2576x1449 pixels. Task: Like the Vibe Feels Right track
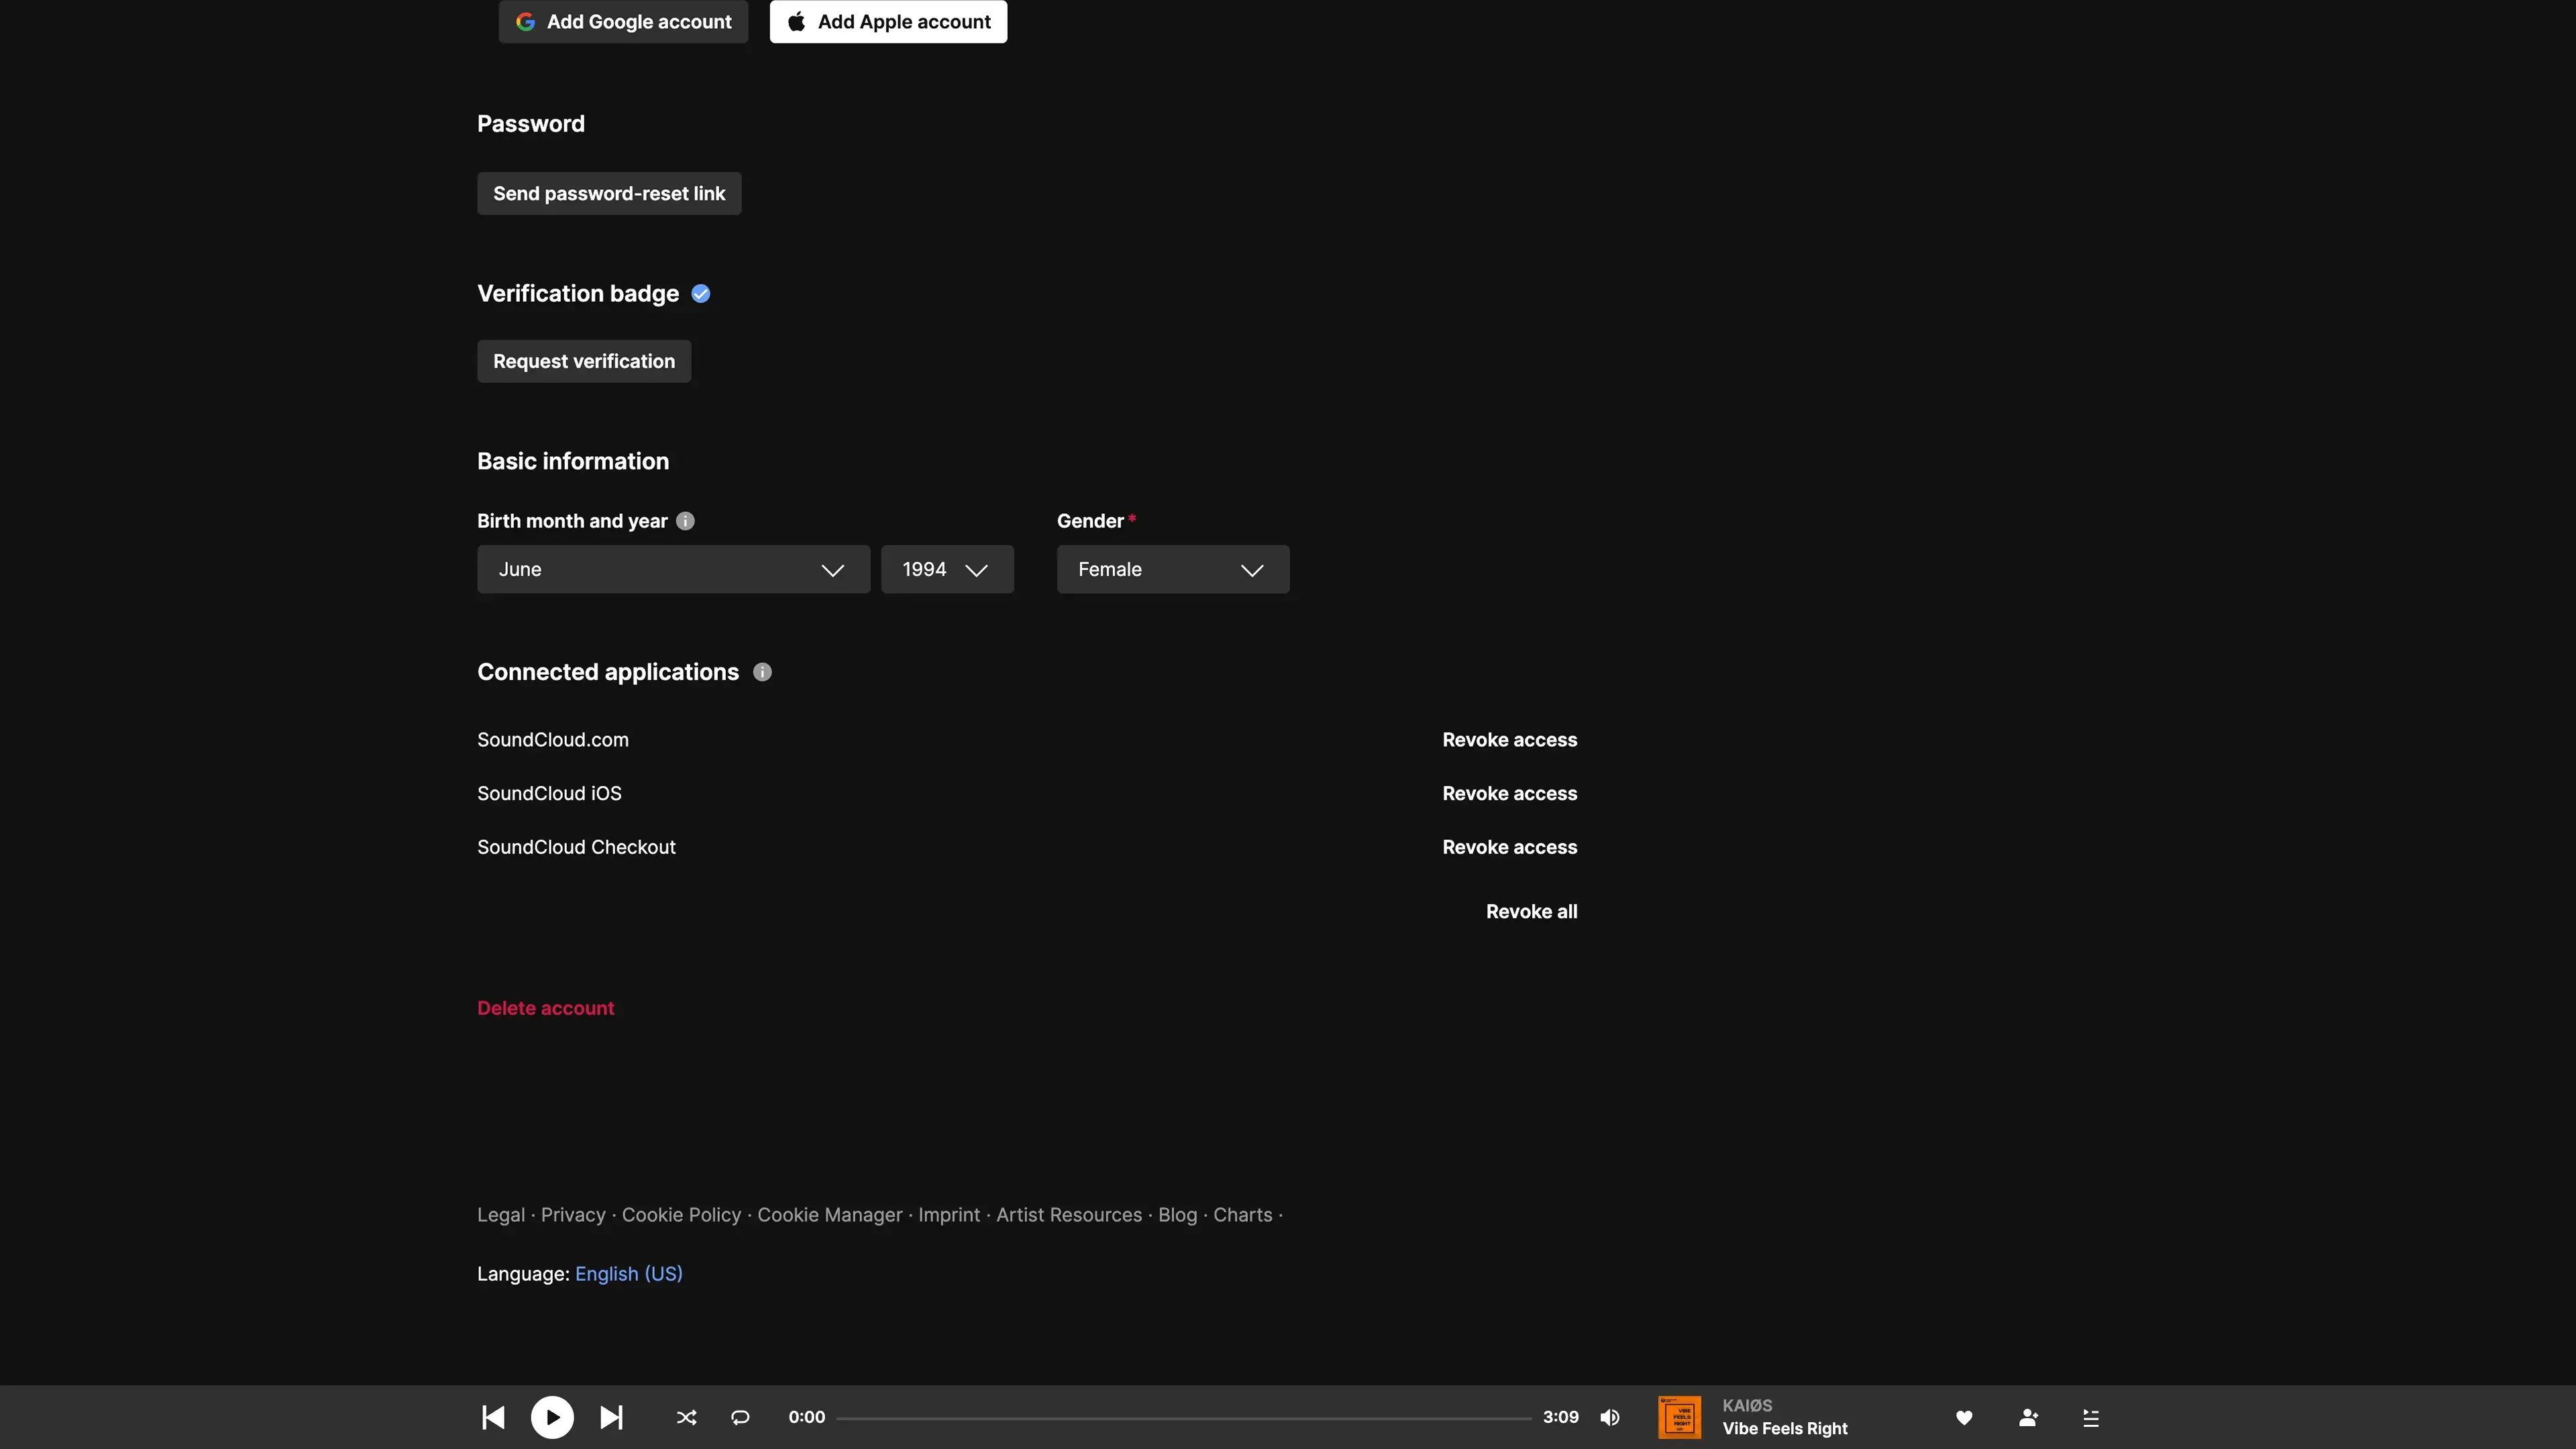coord(1964,1417)
